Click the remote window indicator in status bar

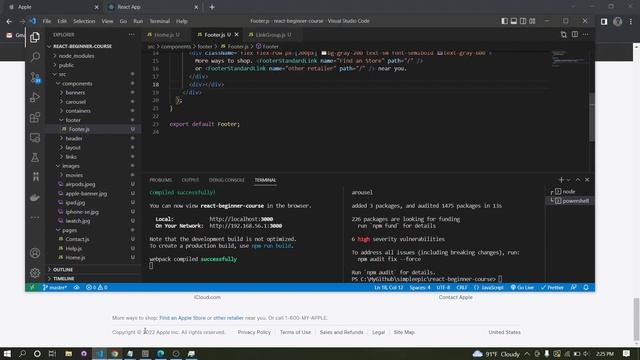click(32, 287)
